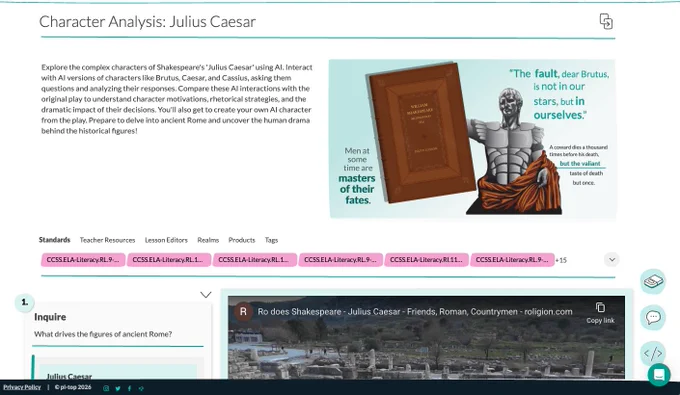Open the Lesson Editors tab

166,240
